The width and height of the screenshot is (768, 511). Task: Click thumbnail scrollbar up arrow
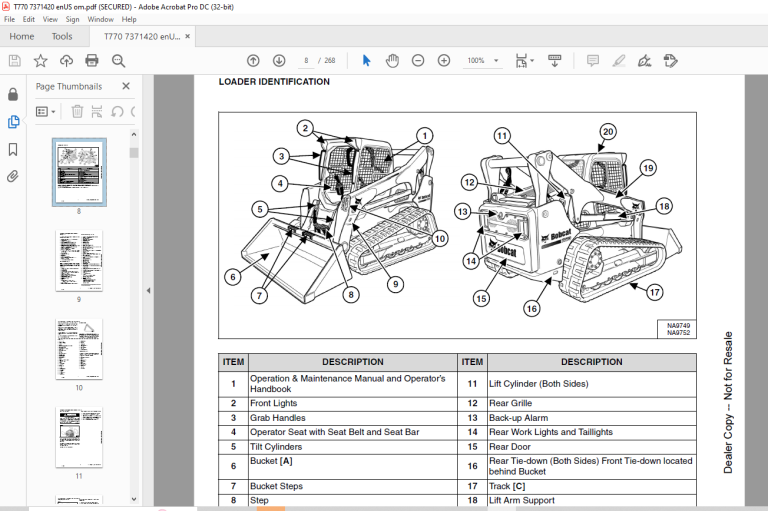click(134, 135)
